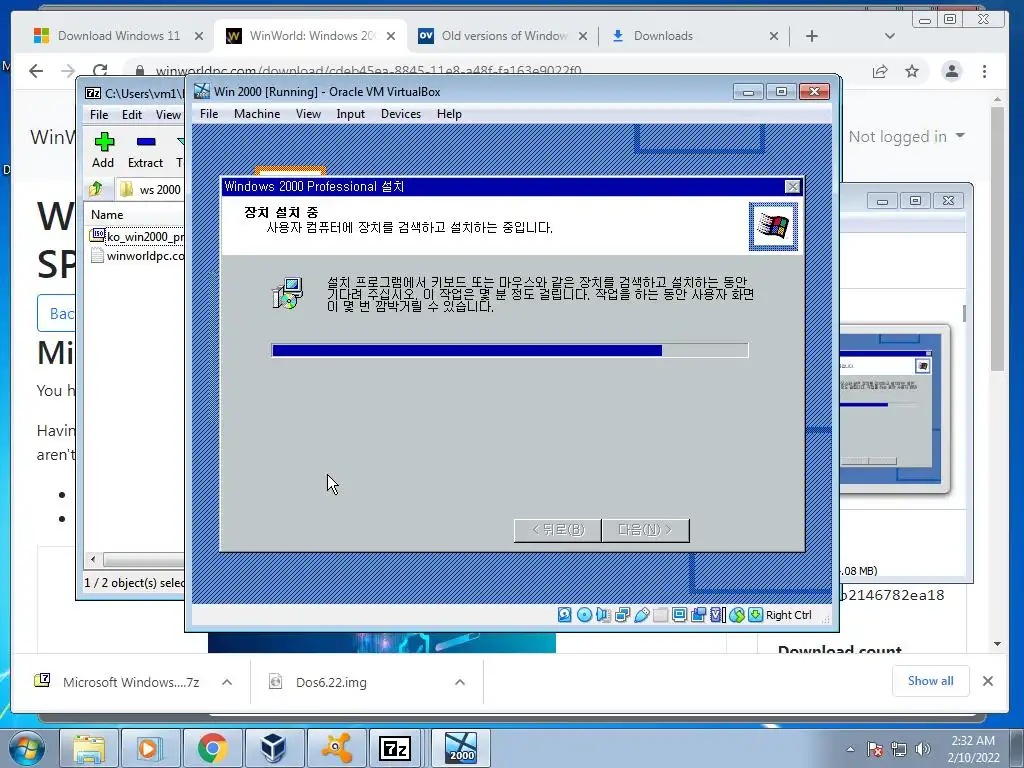Image resolution: width=1024 pixels, height=768 pixels.
Task: Switch to 7-Zip in the taskbar
Action: point(396,748)
